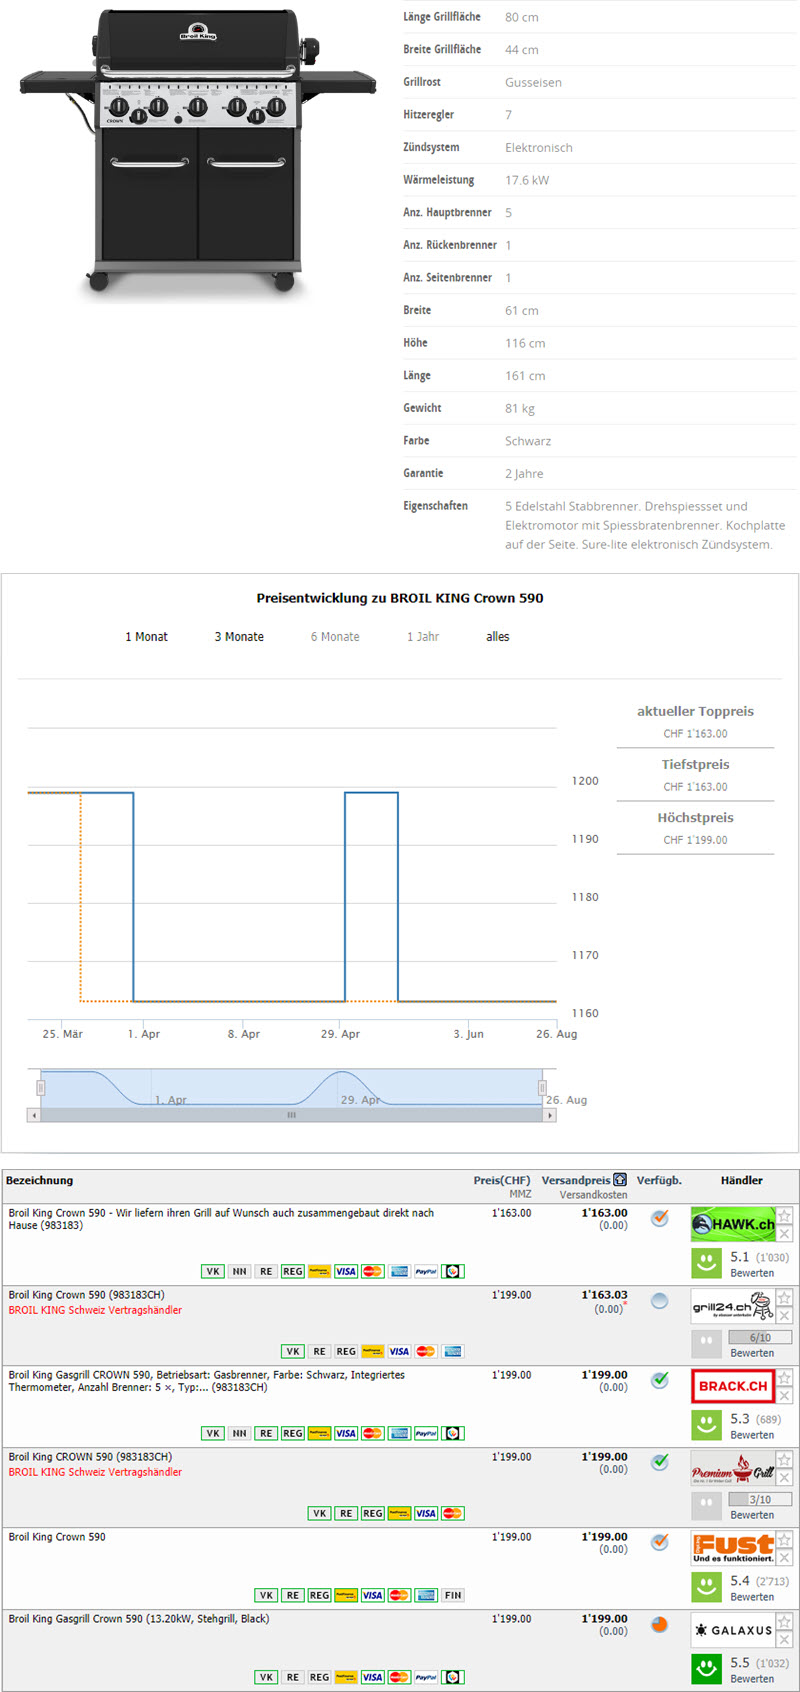Select the 6 Monate chart range
800x1692 pixels.
pyautogui.click(x=335, y=637)
